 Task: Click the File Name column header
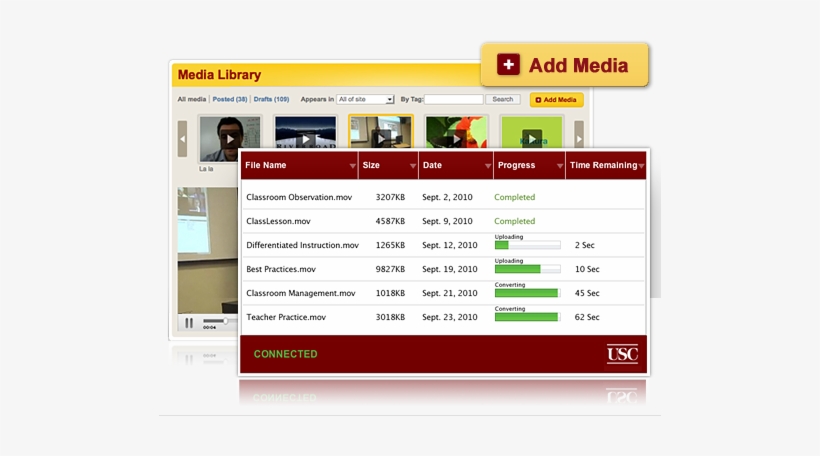300,165
